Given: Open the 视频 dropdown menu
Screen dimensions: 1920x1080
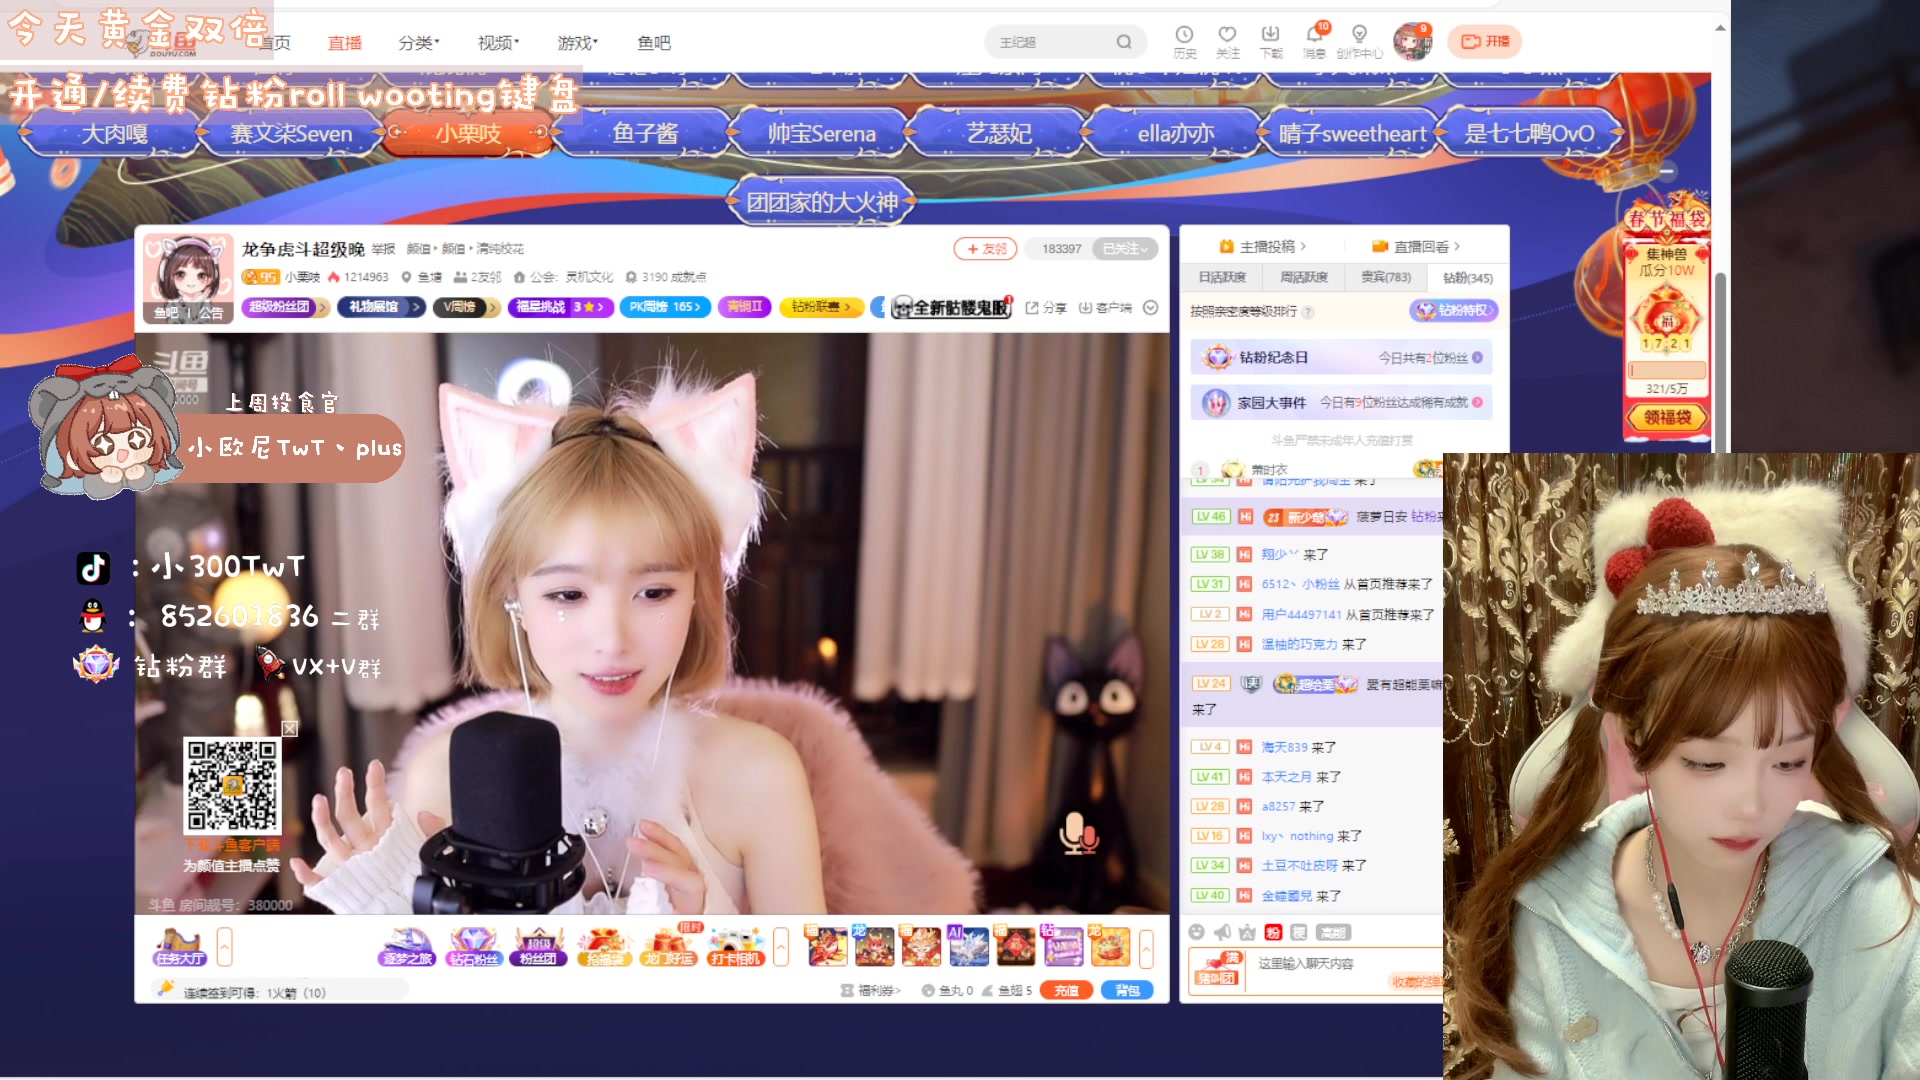Looking at the screenshot, I should (x=498, y=42).
